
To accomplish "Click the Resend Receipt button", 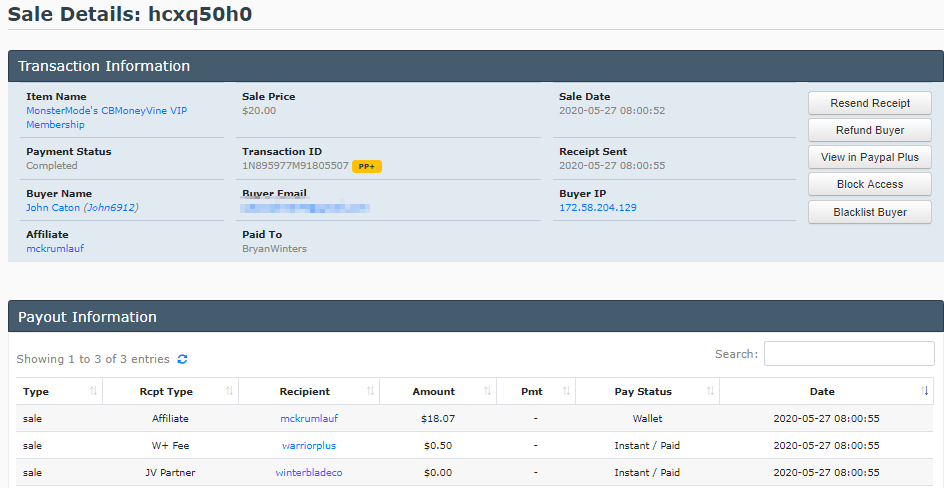I will (x=870, y=103).
